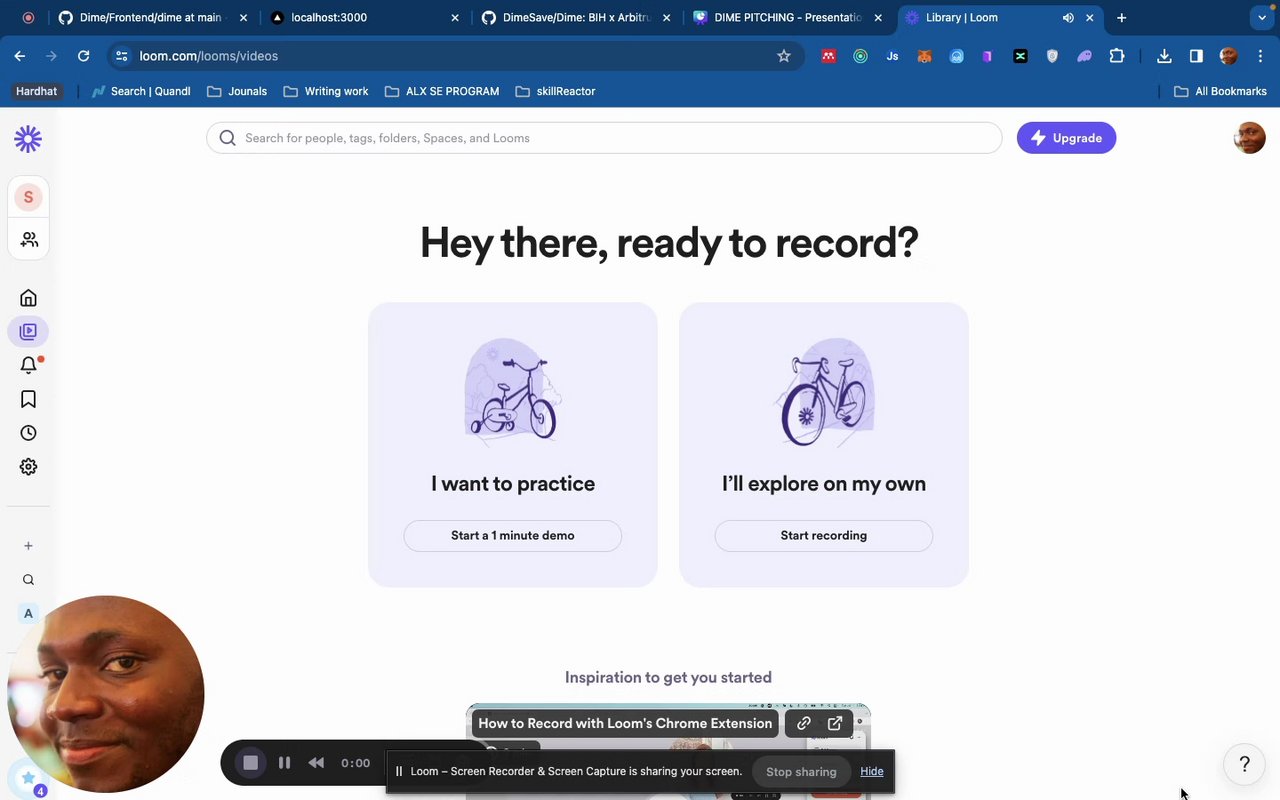Open the red Mendeley extension icon

[x=828, y=56]
